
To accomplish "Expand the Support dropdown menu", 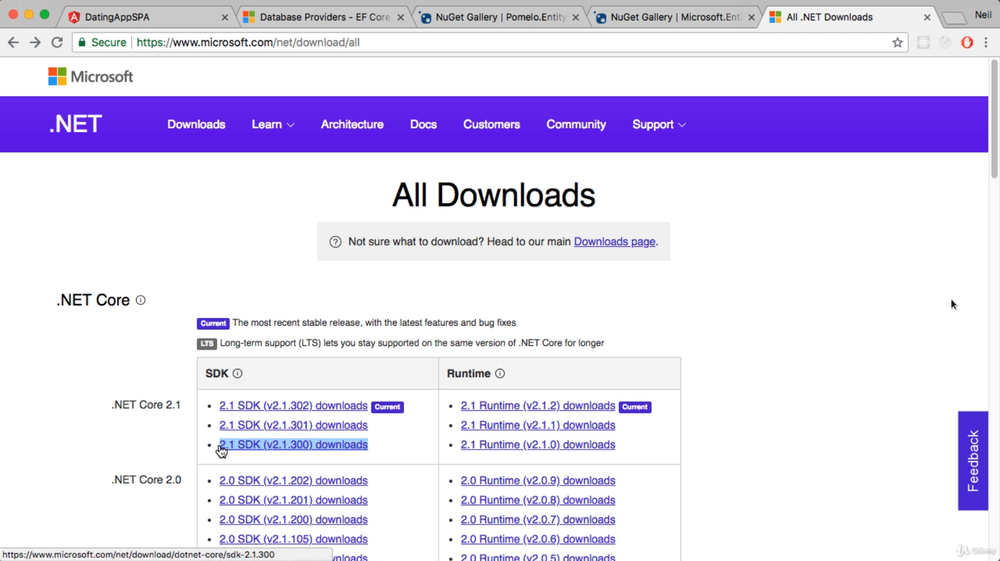I will pos(659,124).
